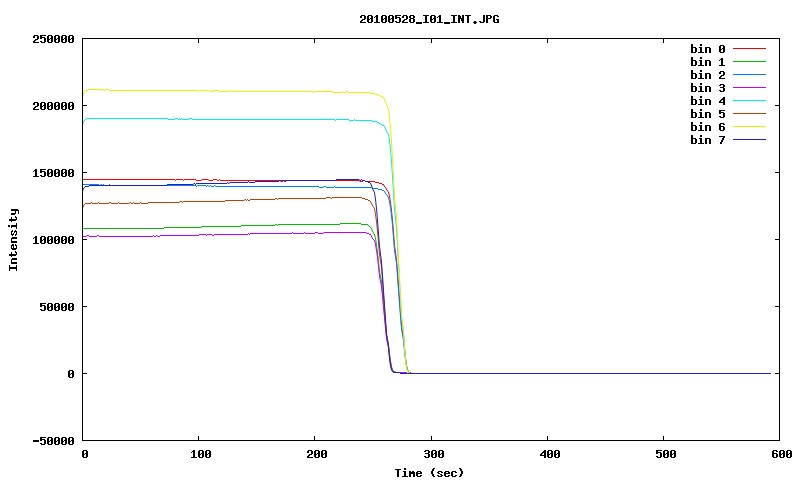800x480 pixels.
Task: Click the 'bin 7' legend label
Action: click(x=708, y=140)
